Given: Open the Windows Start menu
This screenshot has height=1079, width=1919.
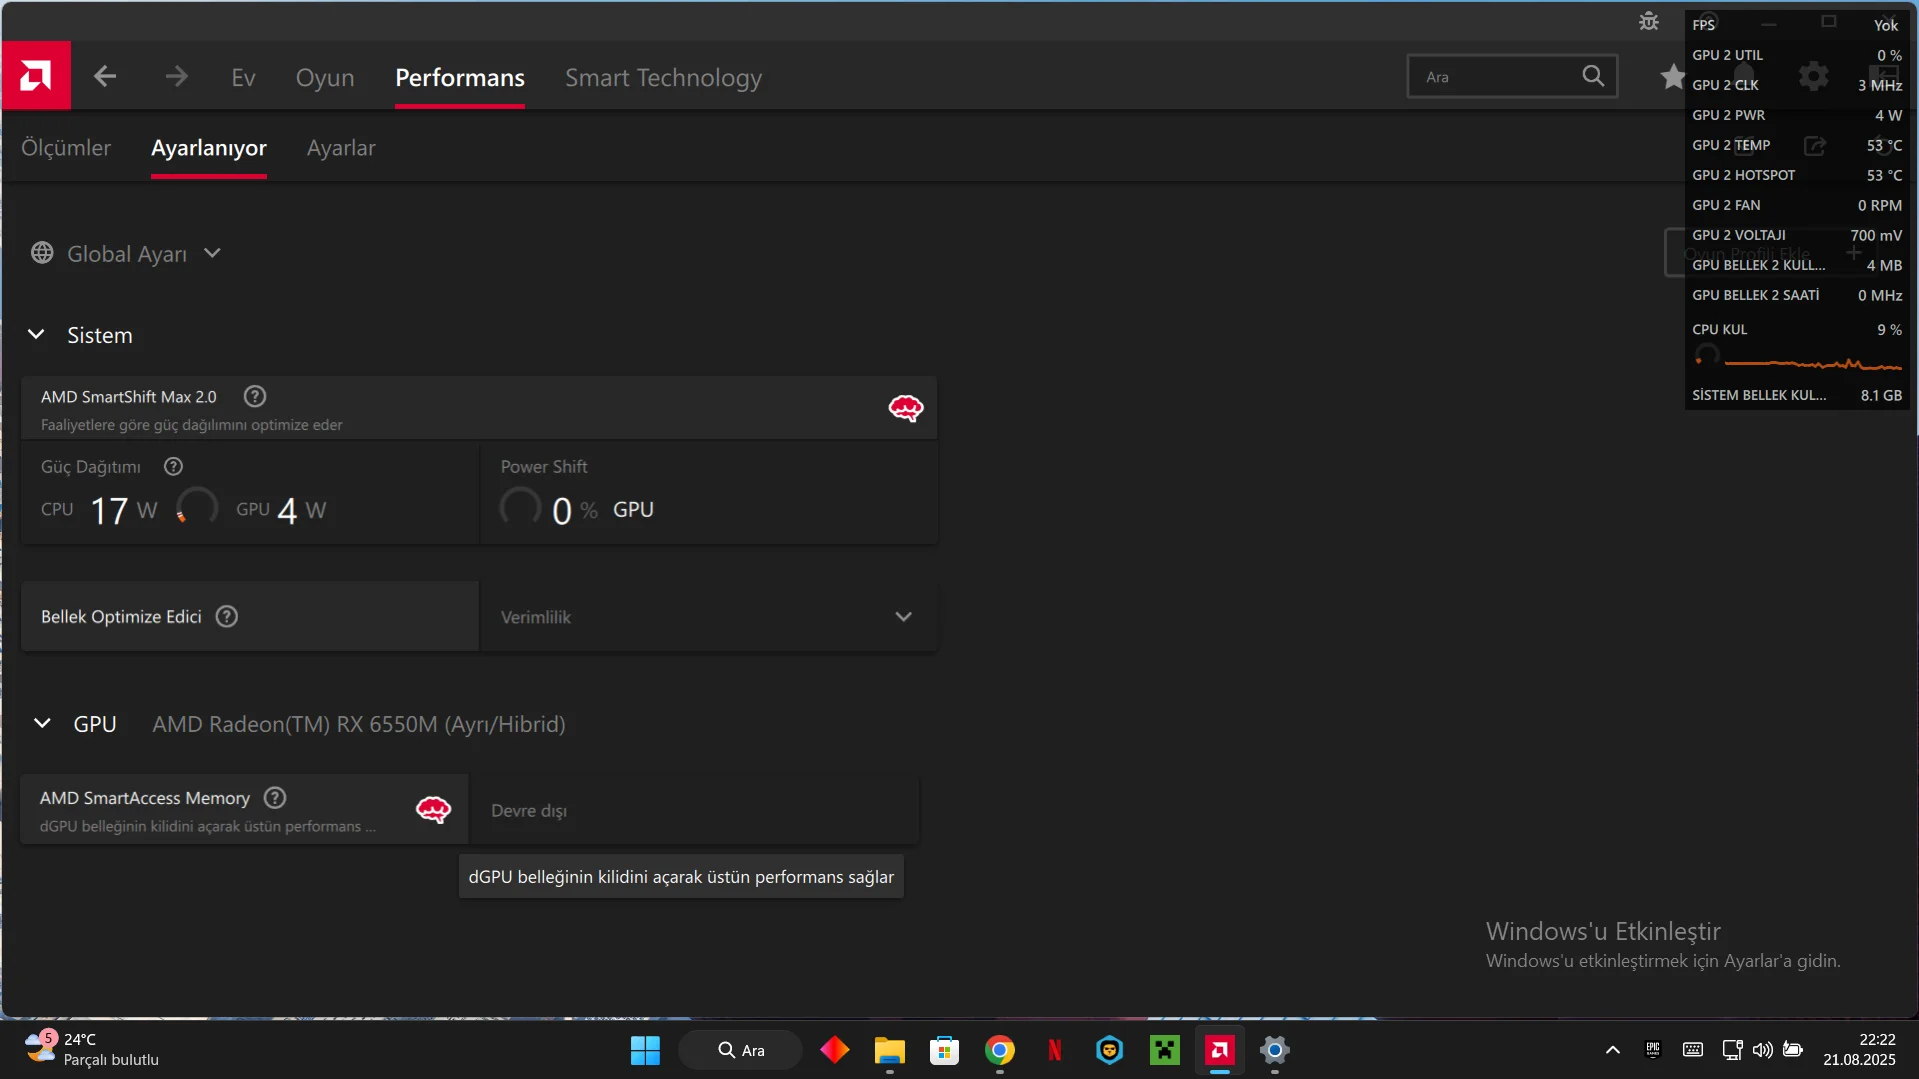Looking at the screenshot, I should pos(645,1050).
